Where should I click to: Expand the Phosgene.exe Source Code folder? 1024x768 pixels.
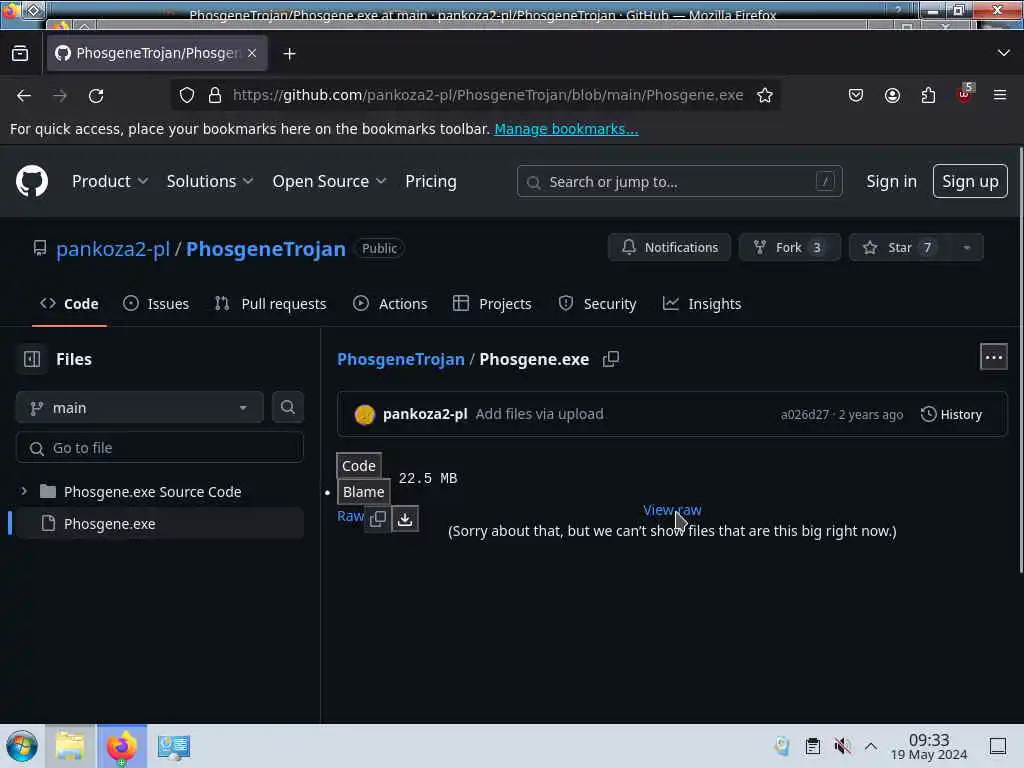tap(24, 491)
